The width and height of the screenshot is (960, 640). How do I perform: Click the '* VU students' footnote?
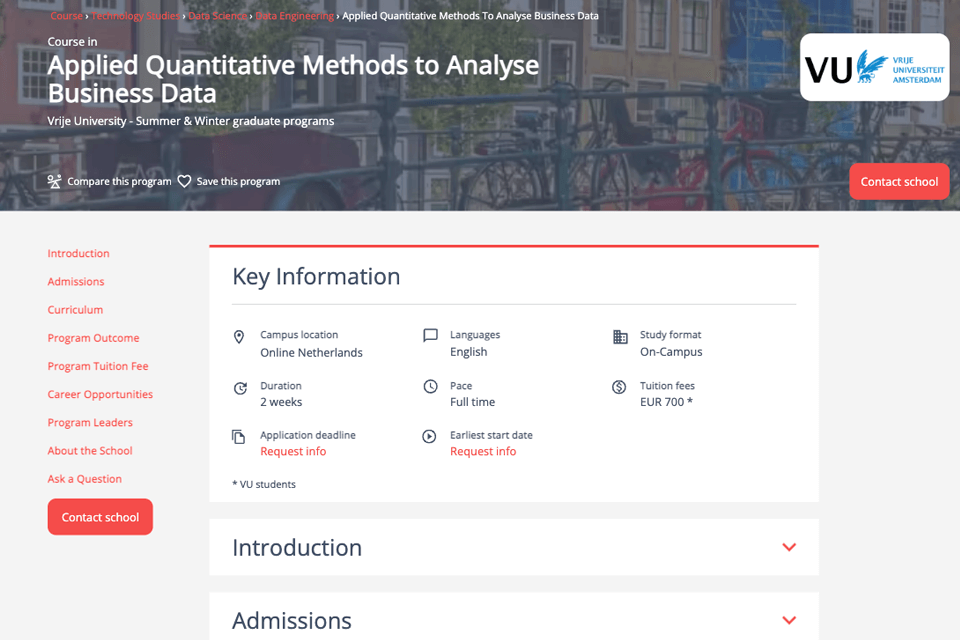click(264, 484)
